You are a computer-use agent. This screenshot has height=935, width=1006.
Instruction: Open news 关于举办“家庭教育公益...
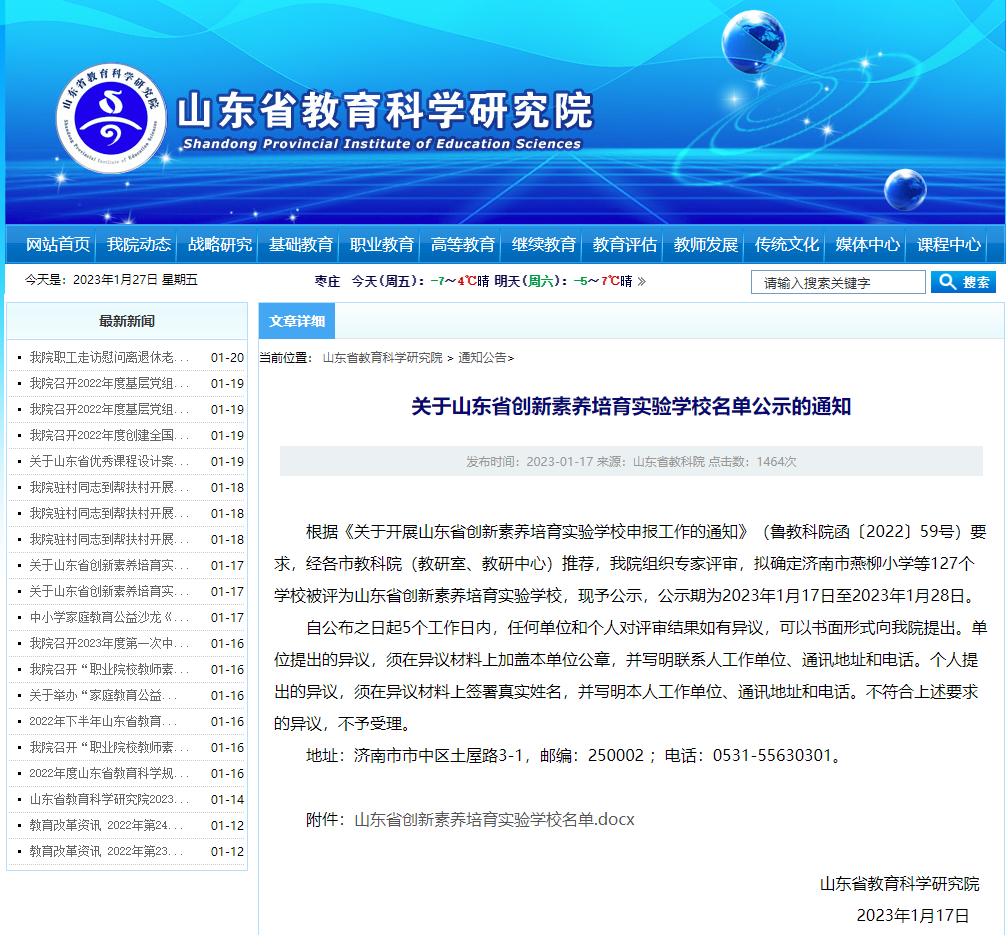103,695
